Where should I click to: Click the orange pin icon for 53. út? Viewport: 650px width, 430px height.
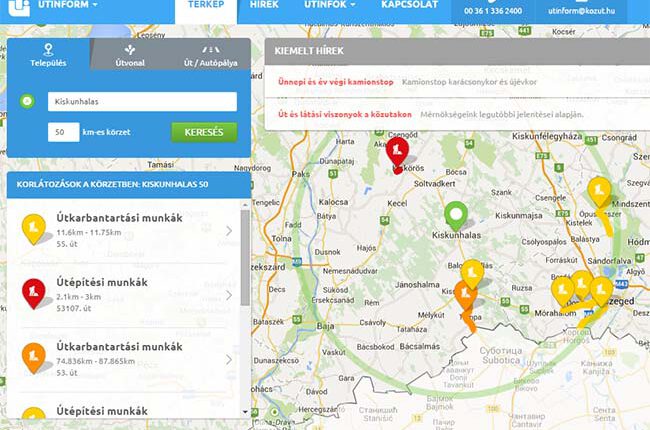coord(34,358)
